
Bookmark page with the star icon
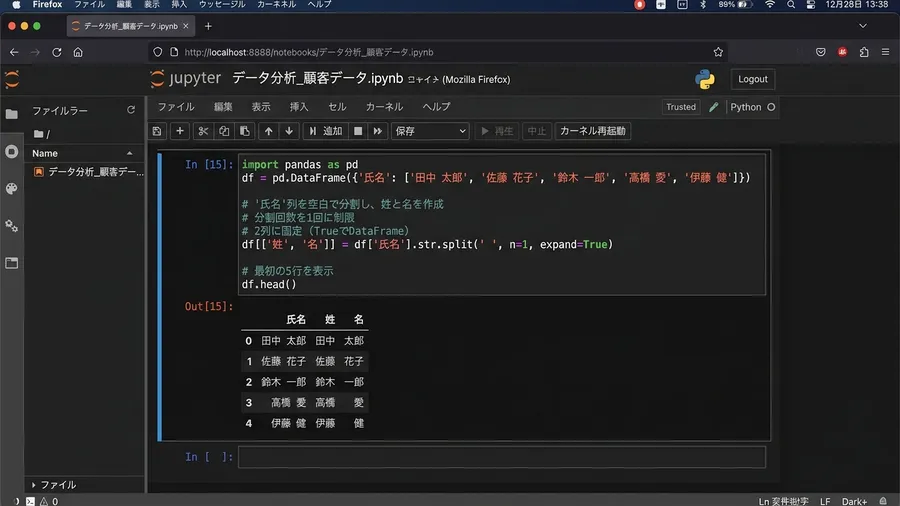[718, 52]
